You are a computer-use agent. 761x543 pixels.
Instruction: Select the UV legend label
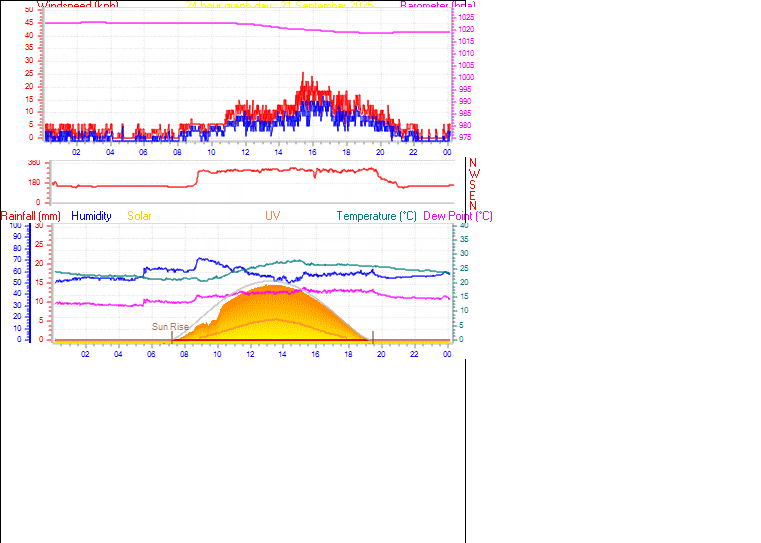pyautogui.click(x=273, y=216)
